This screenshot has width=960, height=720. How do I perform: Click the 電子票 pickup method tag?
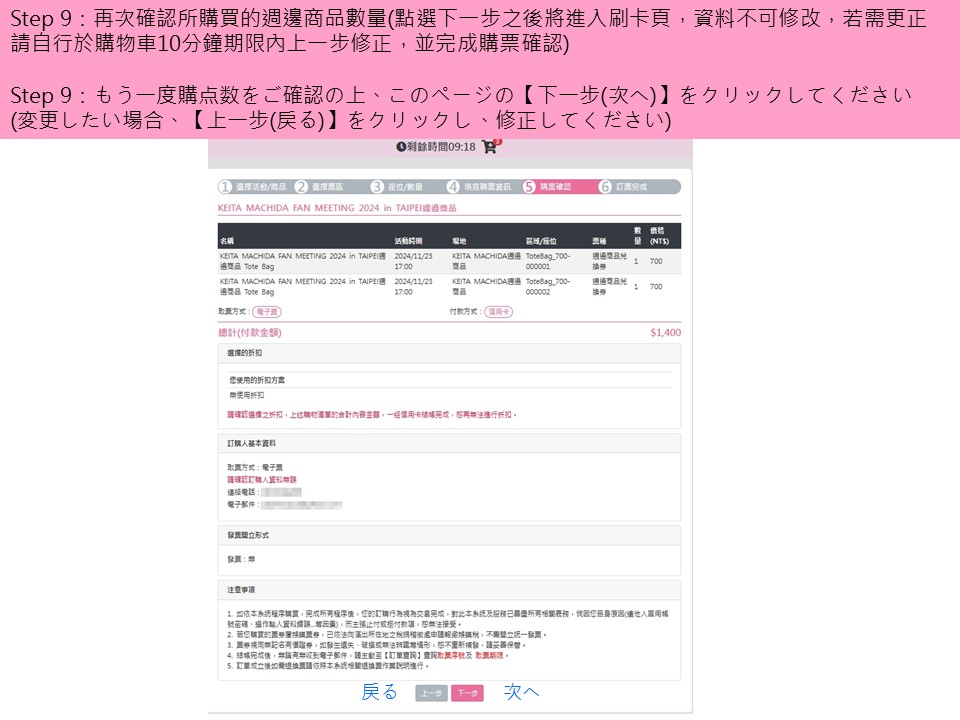(266, 312)
